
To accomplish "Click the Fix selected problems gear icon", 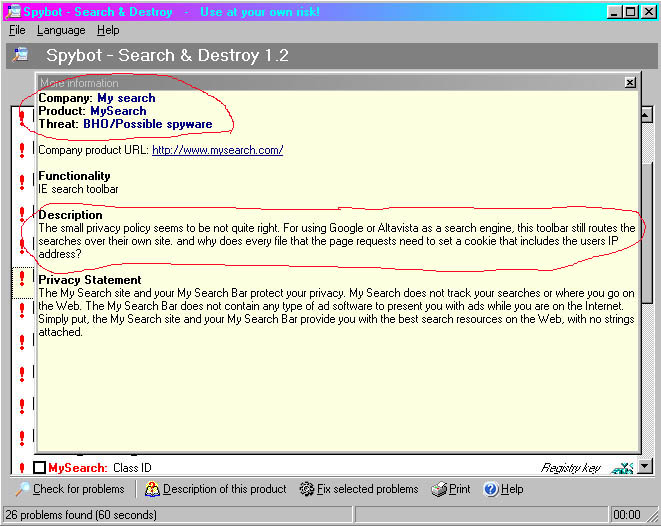I will pyautogui.click(x=307, y=490).
